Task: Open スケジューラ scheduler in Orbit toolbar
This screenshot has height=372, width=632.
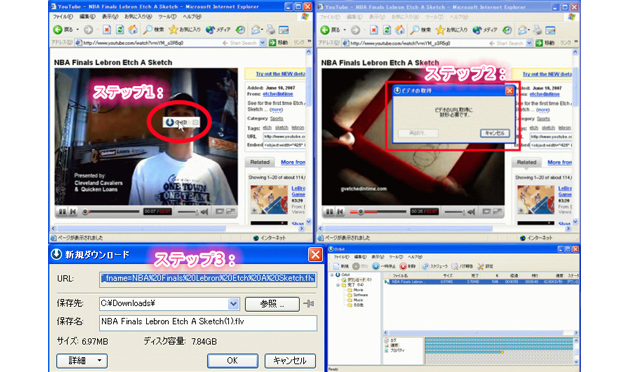Action: [434, 266]
